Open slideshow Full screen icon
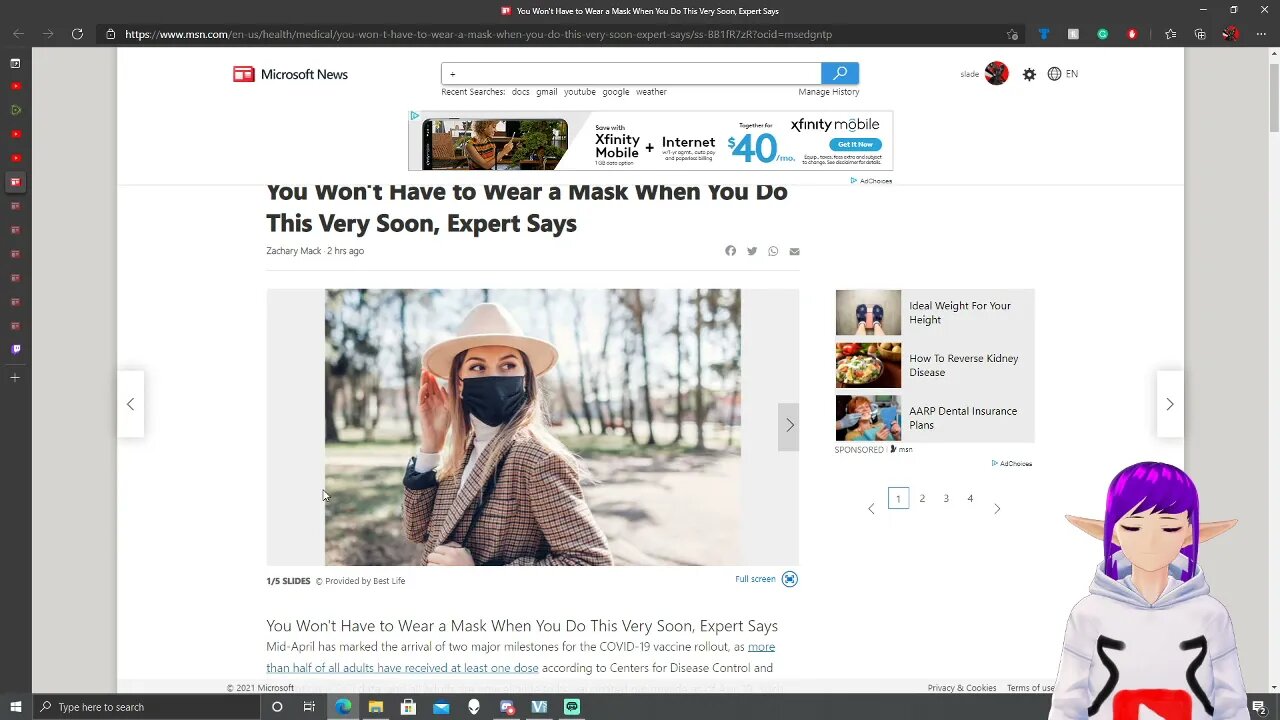1280x720 pixels. pos(789,579)
